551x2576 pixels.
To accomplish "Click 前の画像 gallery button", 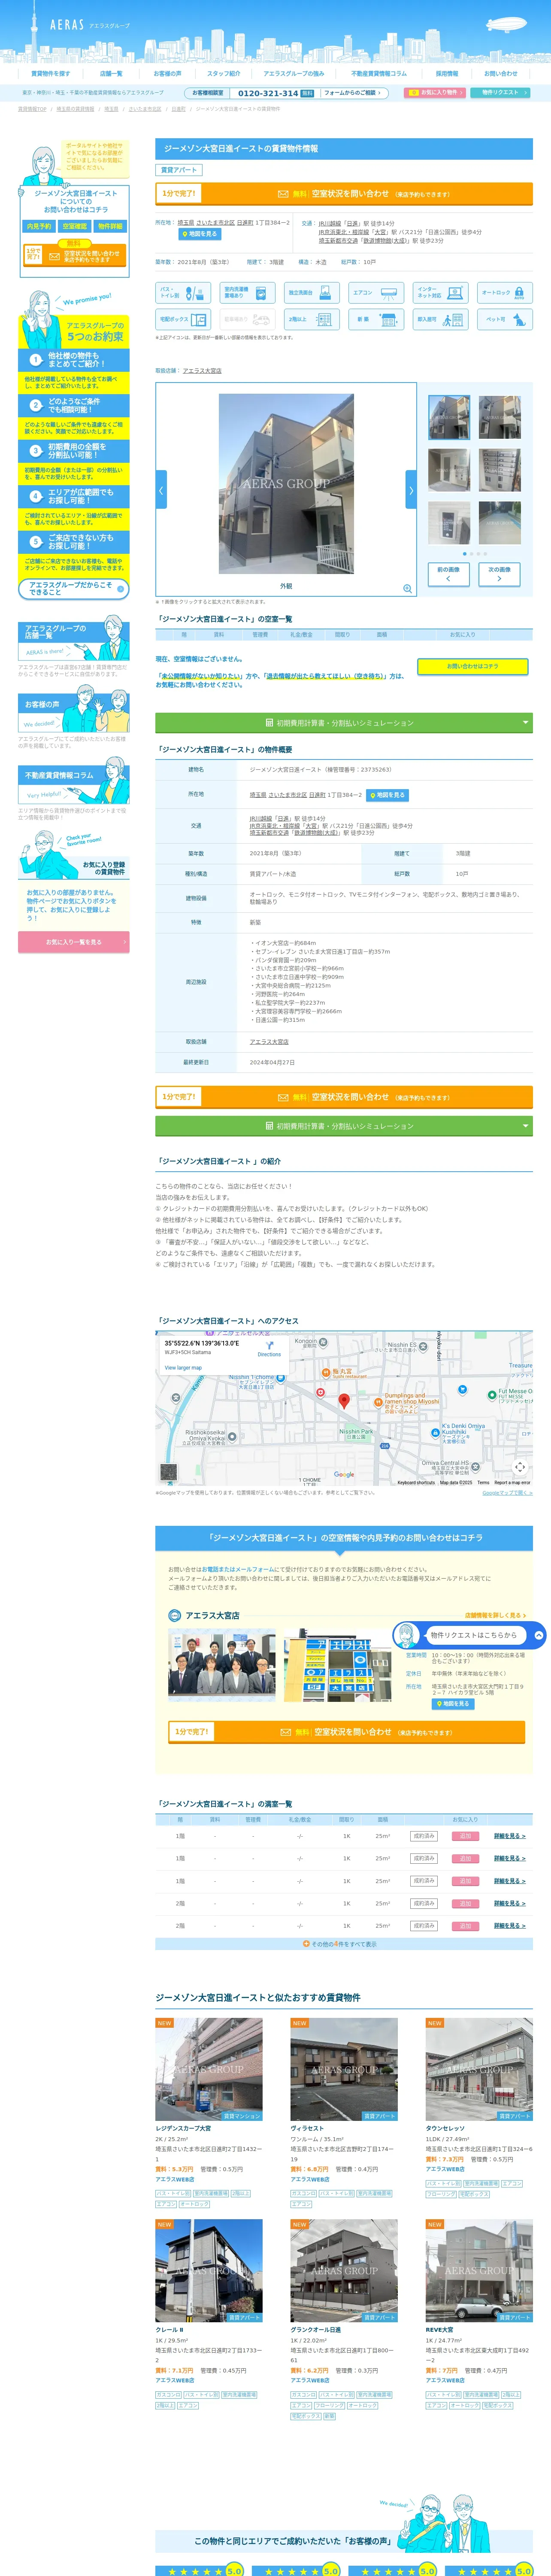I will coord(448,574).
